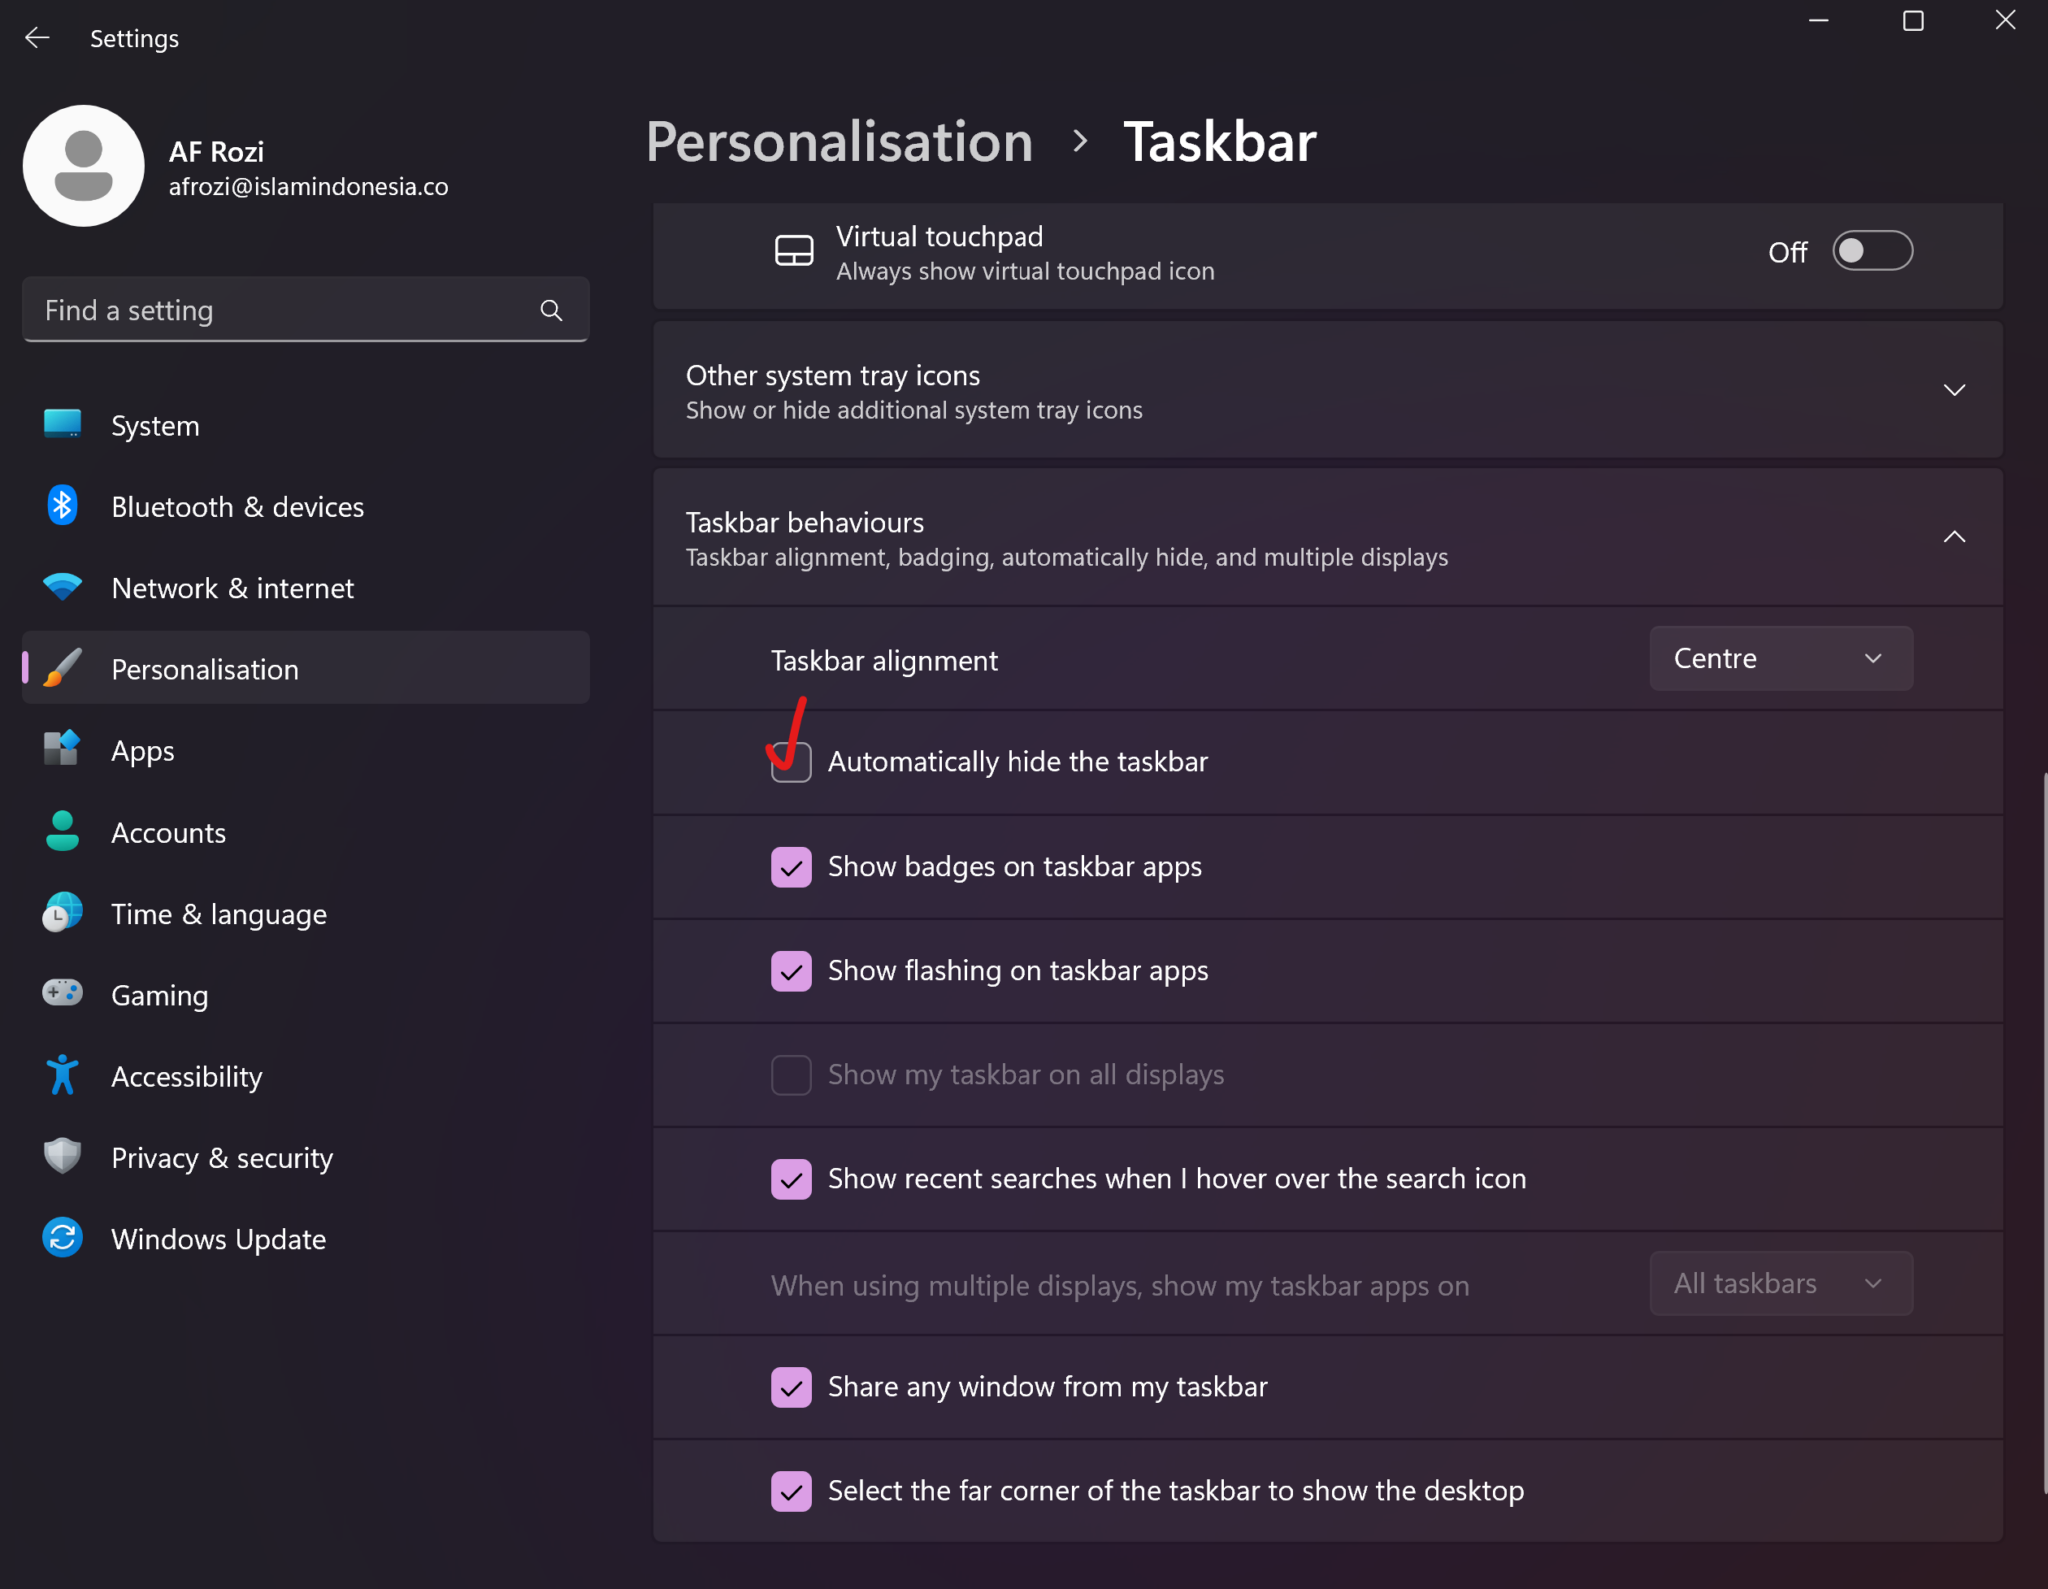Uncheck Show badges on taskbar apps

791,867
